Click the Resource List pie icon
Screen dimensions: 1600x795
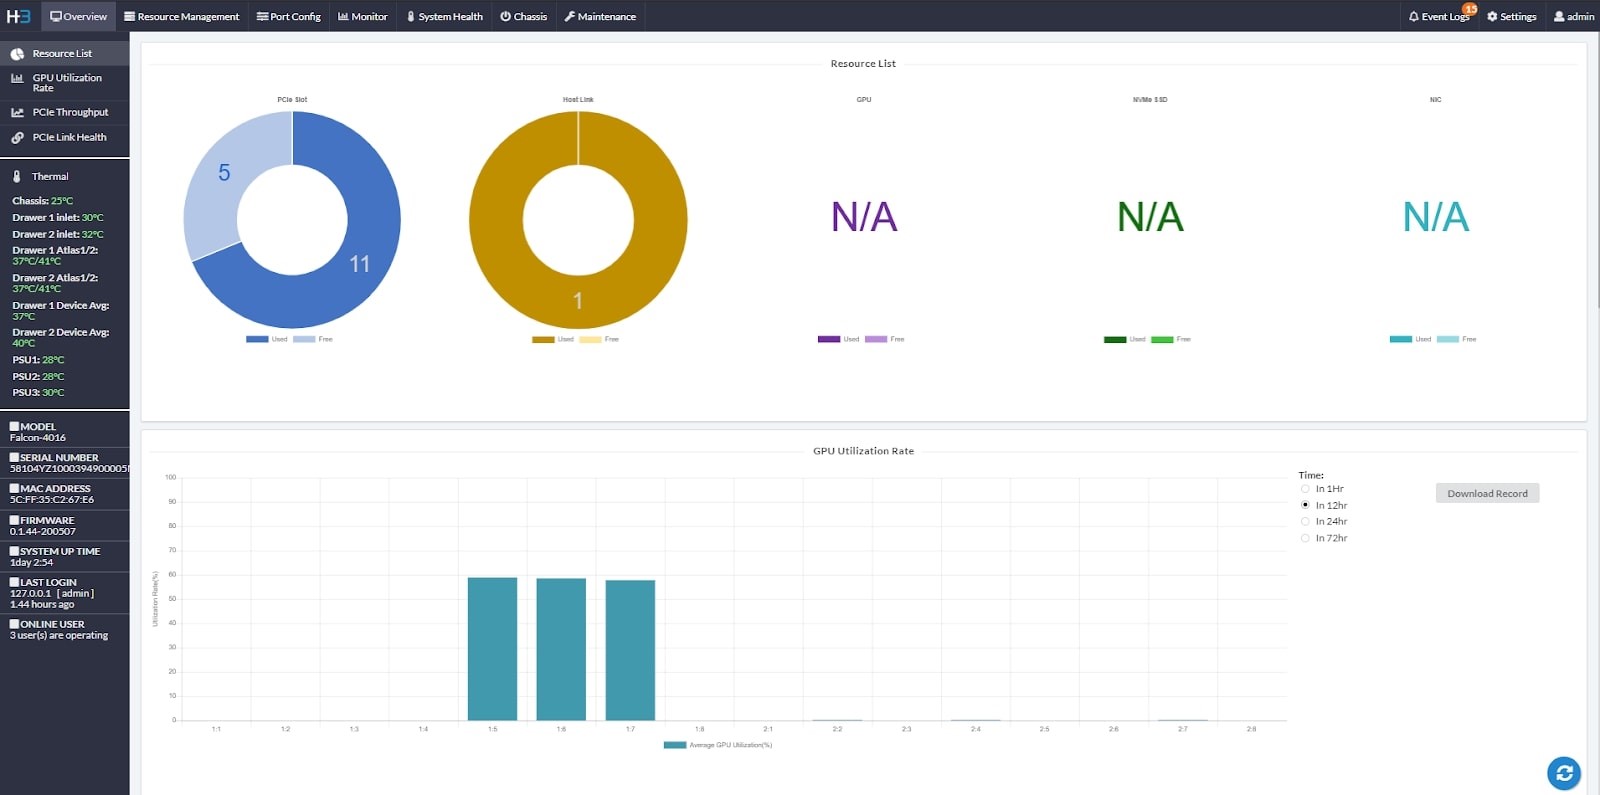[17, 54]
